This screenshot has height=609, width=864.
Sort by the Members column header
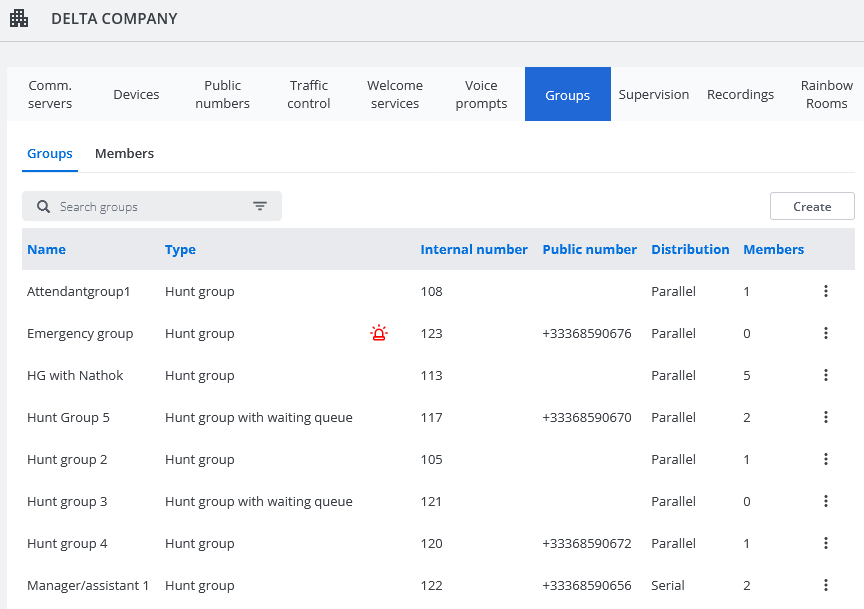point(774,249)
